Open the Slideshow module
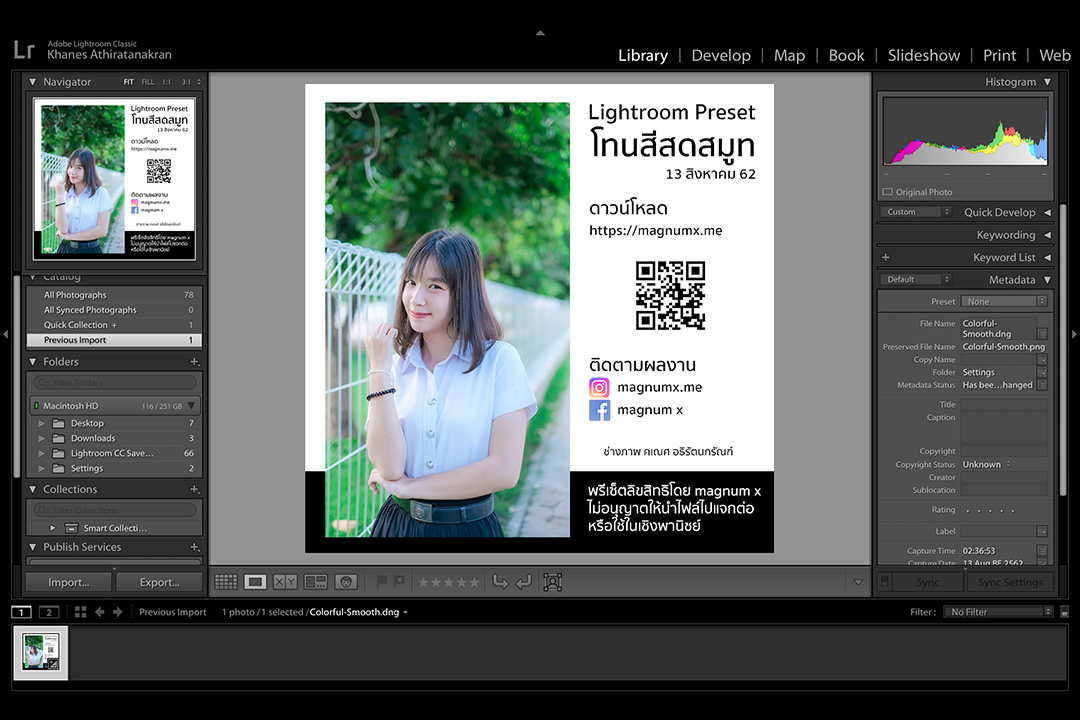This screenshot has height=720, width=1080. tap(924, 56)
